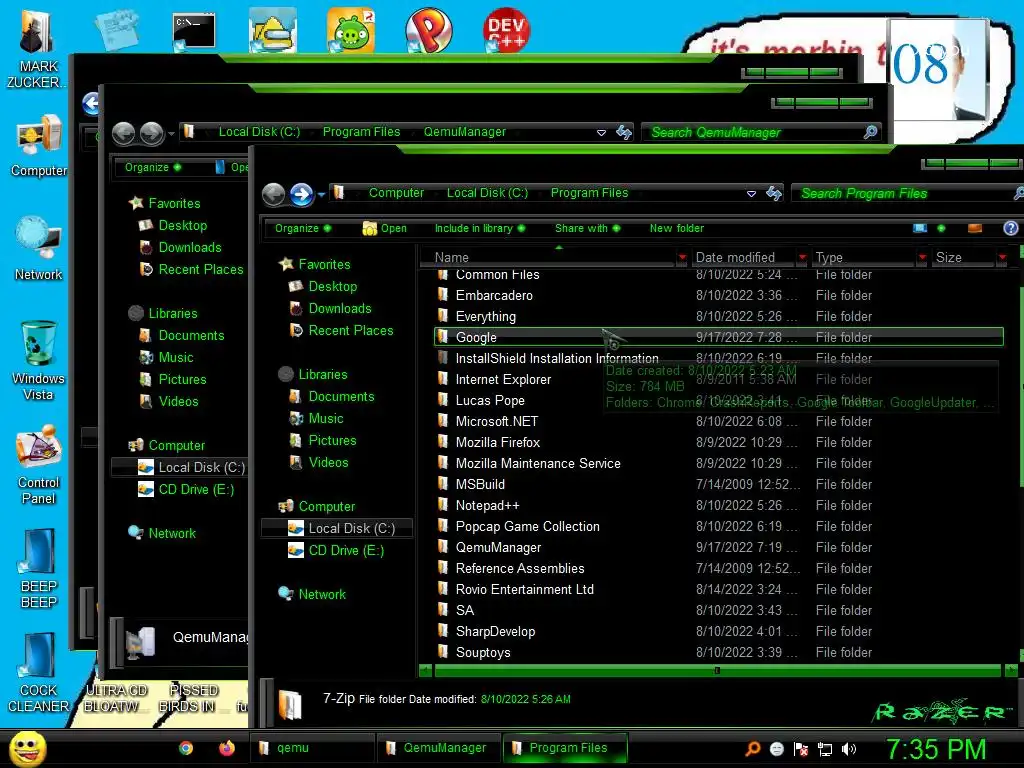Image resolution: width=1024 pixels, height=768 pixels.
Task: Open Name column filter dropdown
Action: tap(682, 257)
